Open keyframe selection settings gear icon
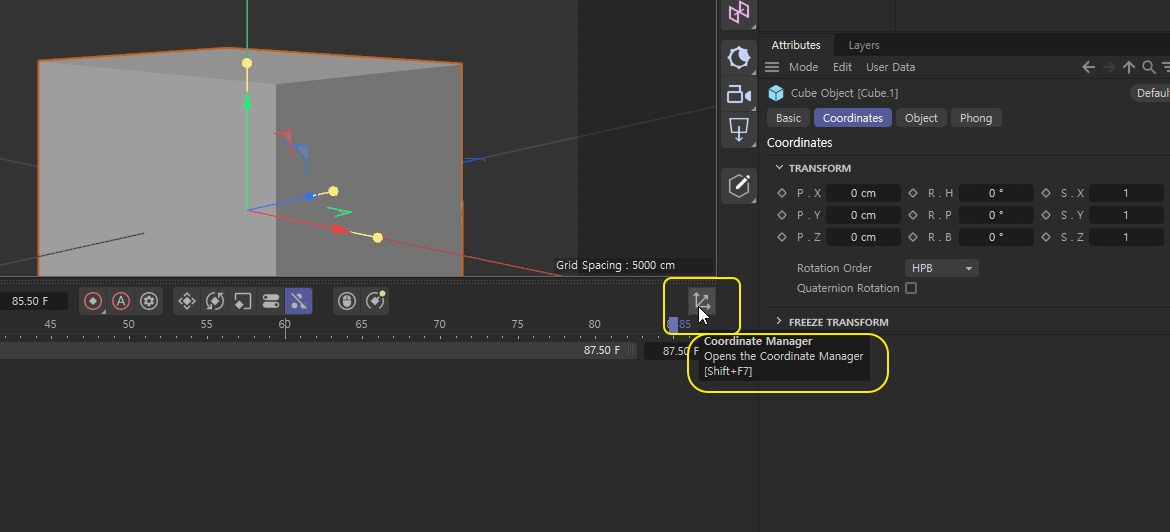The height and width of the screenshot is (532, 1170). click(149, 301)
